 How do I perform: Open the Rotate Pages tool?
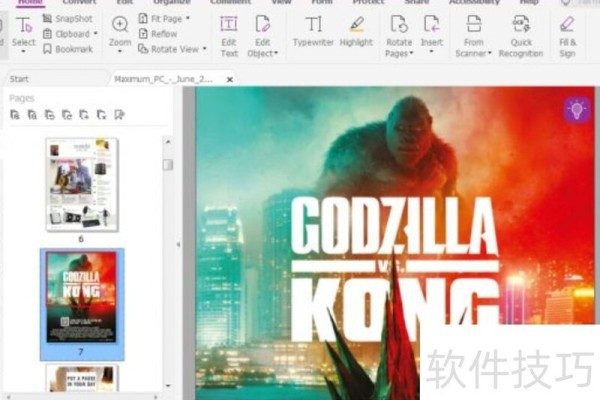click(399, 36)
